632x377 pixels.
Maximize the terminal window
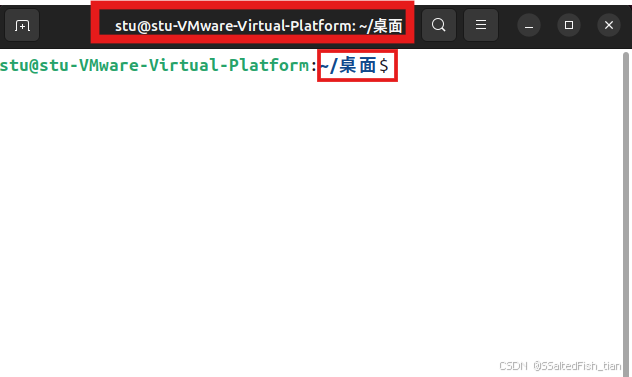(x=569, y=25)
